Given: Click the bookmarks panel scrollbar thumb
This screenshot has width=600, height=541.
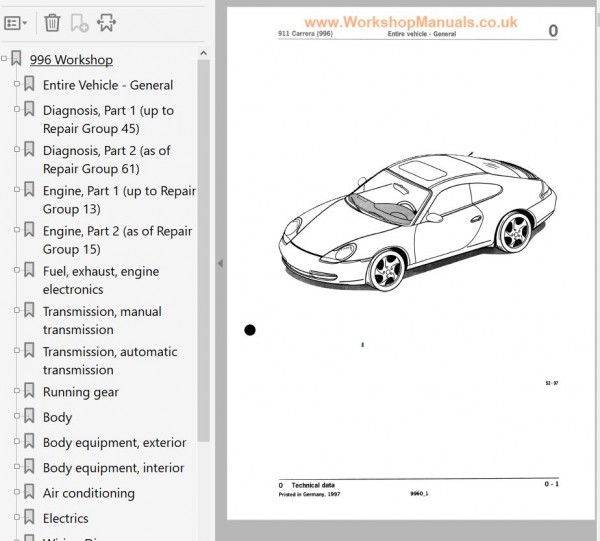Looking at the screenshot, I should coord(204,251).
